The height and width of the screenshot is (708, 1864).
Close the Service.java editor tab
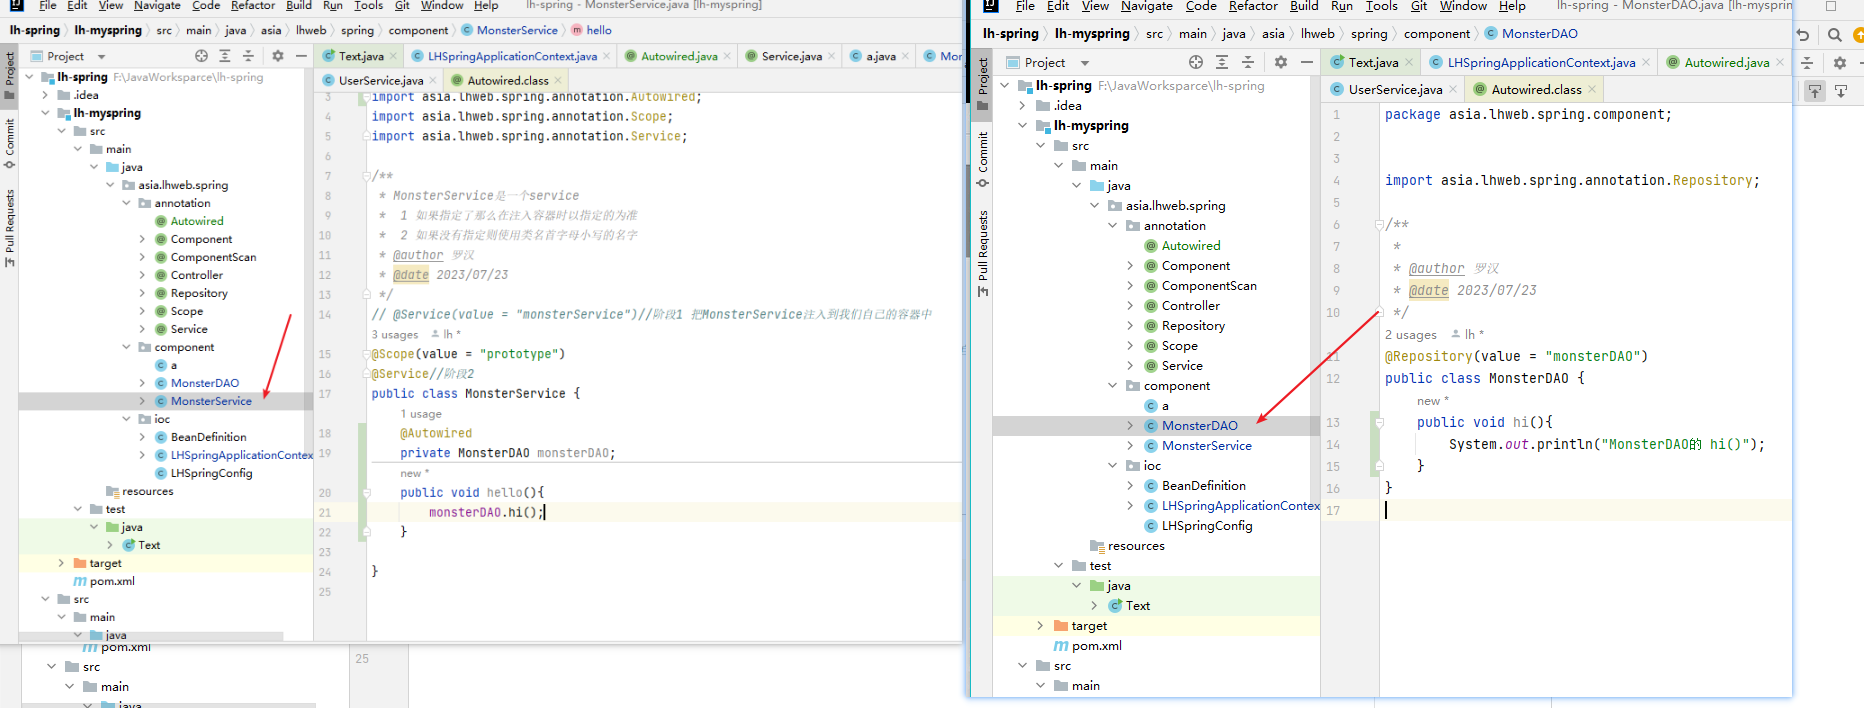832,56
